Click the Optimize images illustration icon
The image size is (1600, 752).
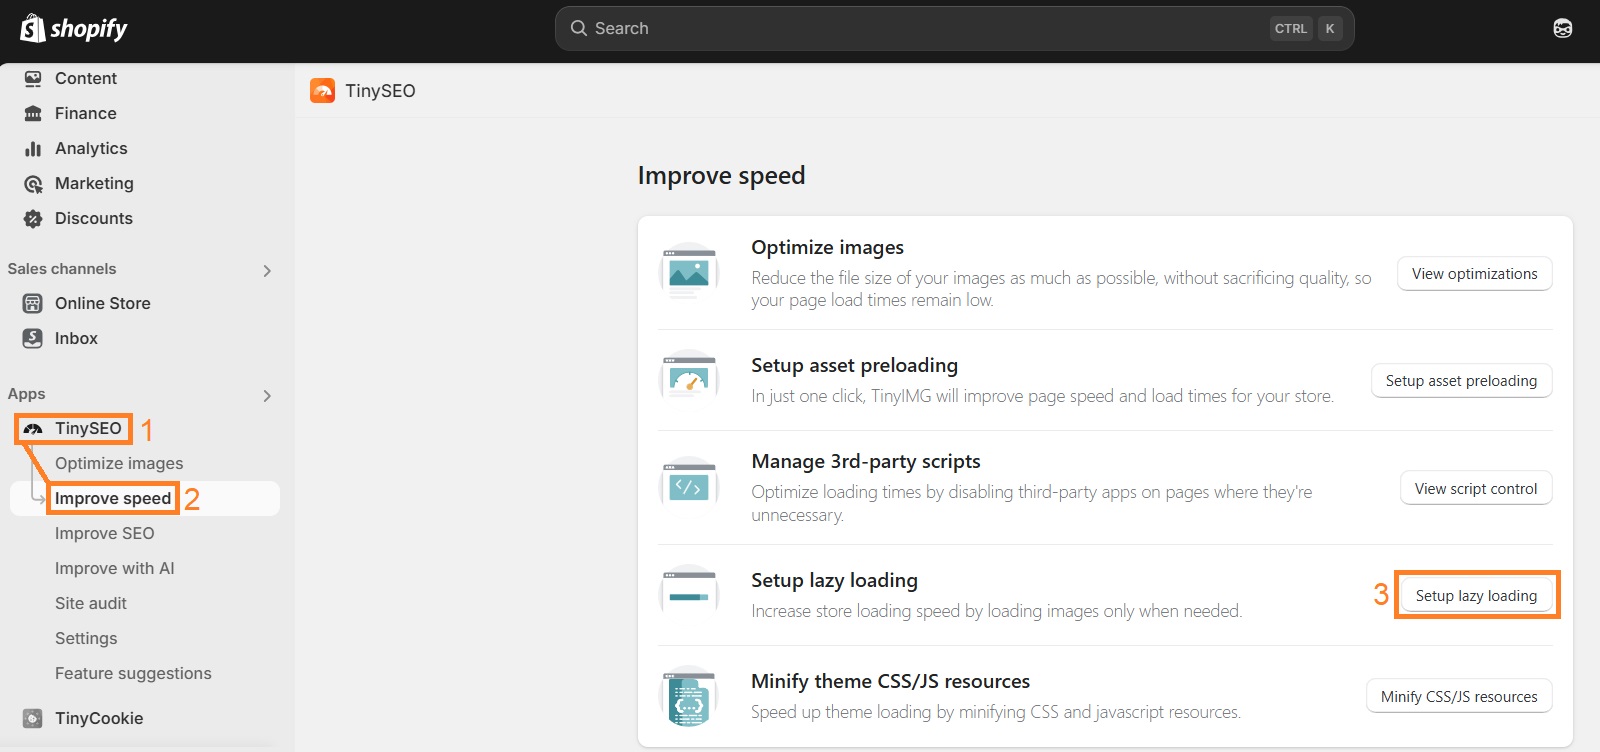pyautogui.click(x=689, y=271)
